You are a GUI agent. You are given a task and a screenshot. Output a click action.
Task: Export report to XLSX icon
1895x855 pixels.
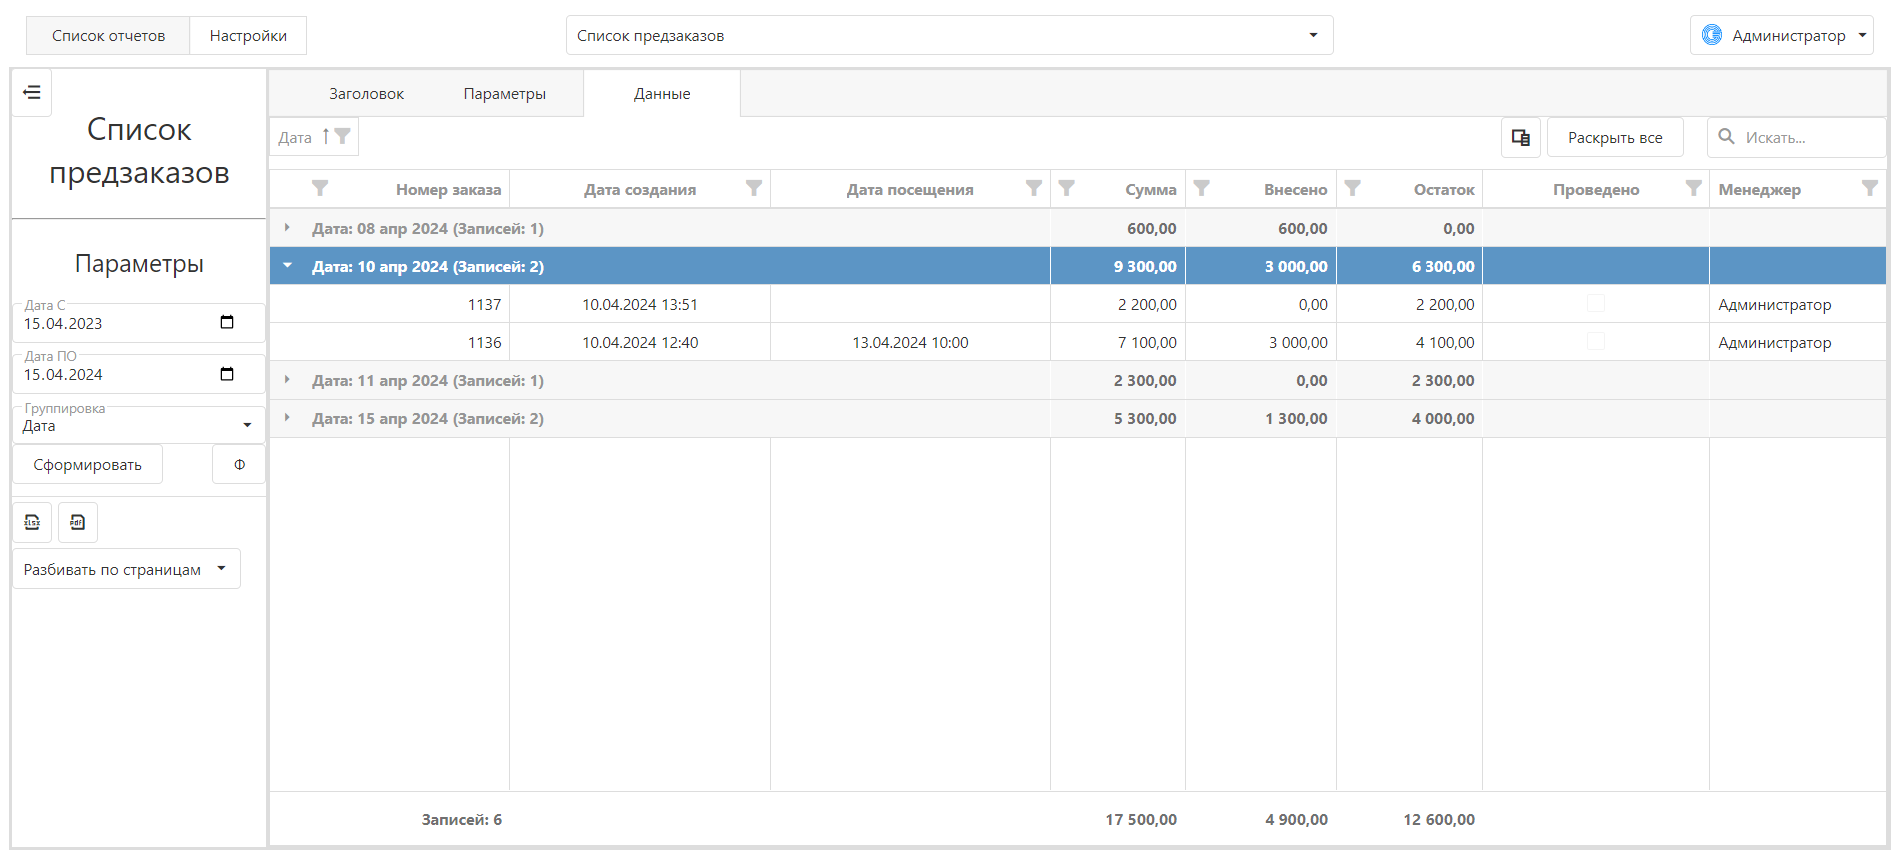[x=32, y=522]
